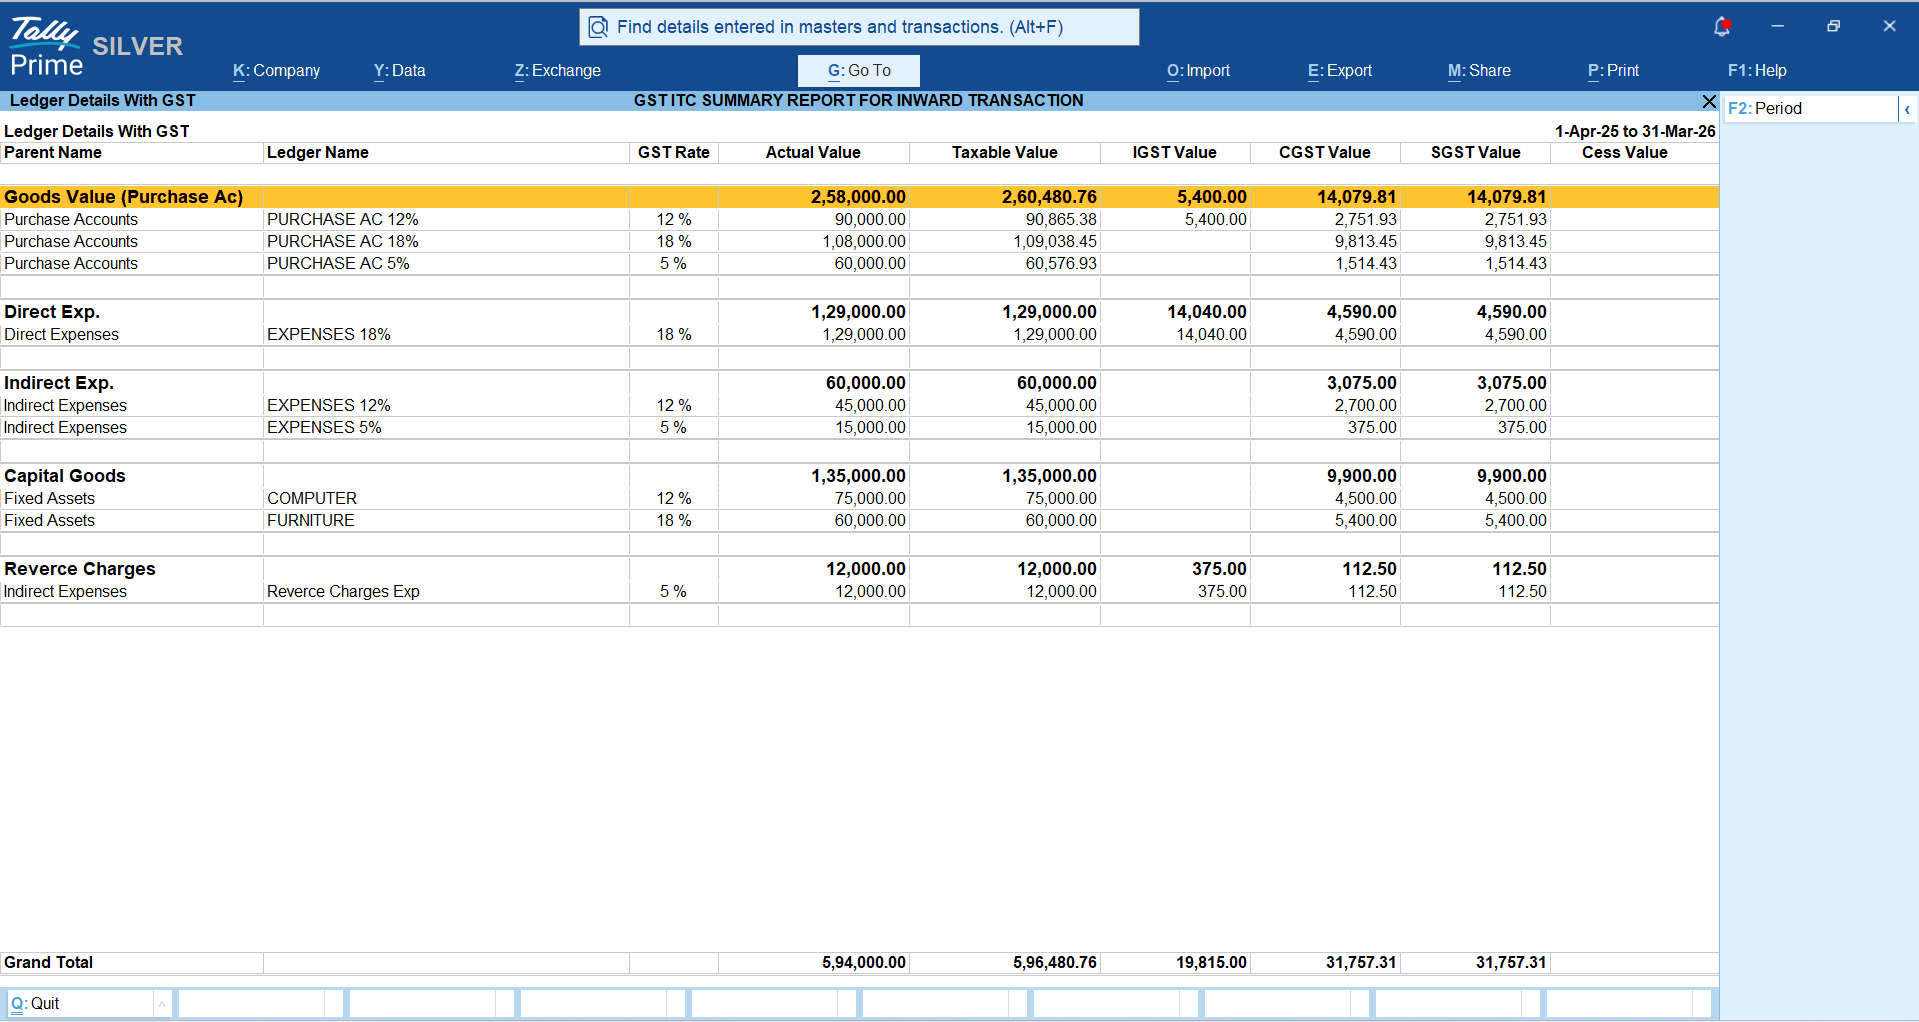Click the Actual Value column header

point(813,153)
